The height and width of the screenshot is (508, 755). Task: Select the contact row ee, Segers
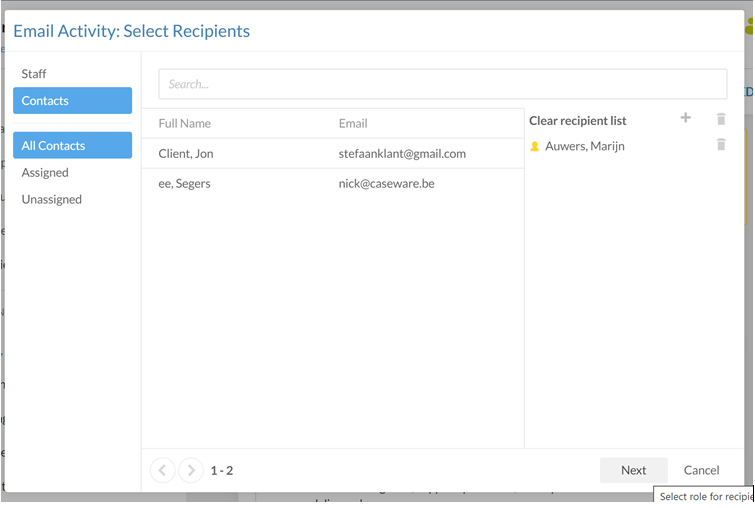(x=333, y=183)
